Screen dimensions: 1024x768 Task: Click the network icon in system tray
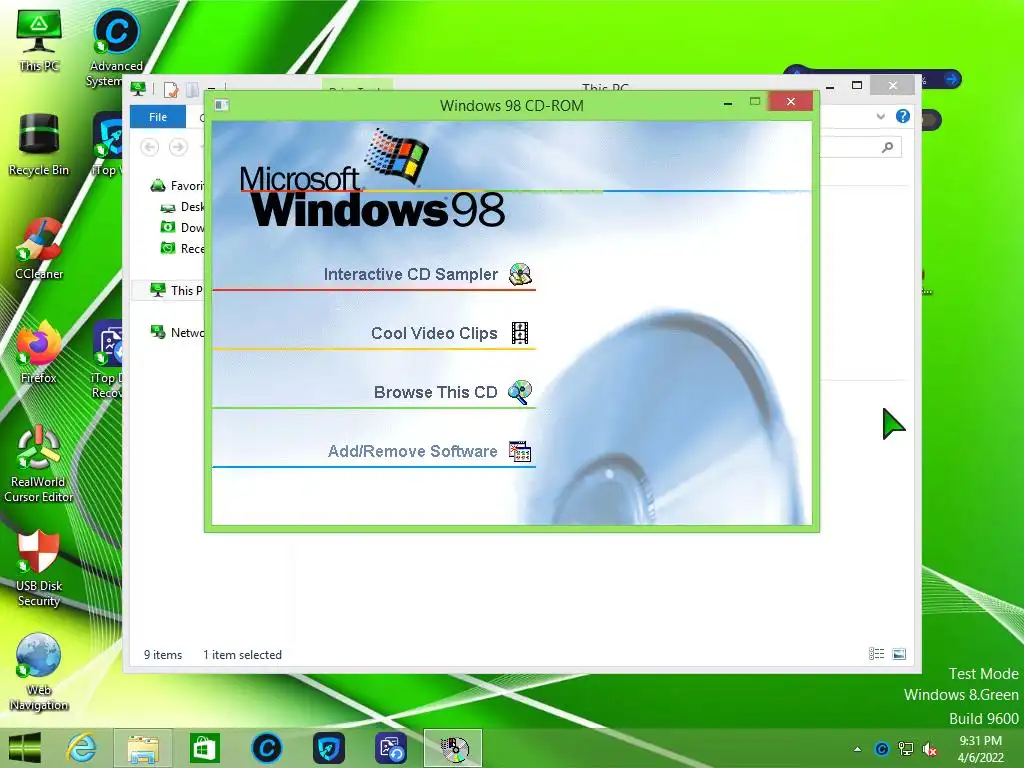905,749
